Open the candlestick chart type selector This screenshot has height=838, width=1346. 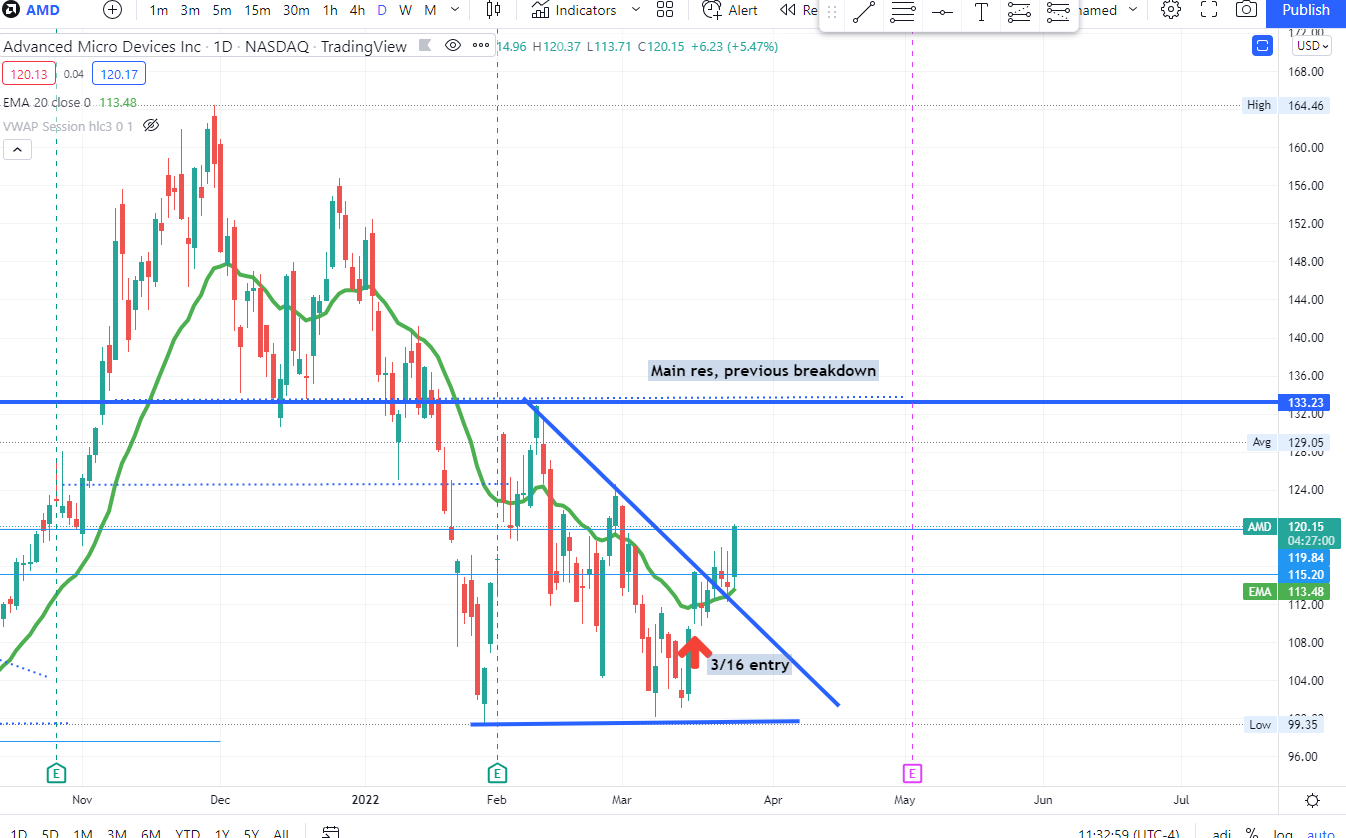pos(493,10)
